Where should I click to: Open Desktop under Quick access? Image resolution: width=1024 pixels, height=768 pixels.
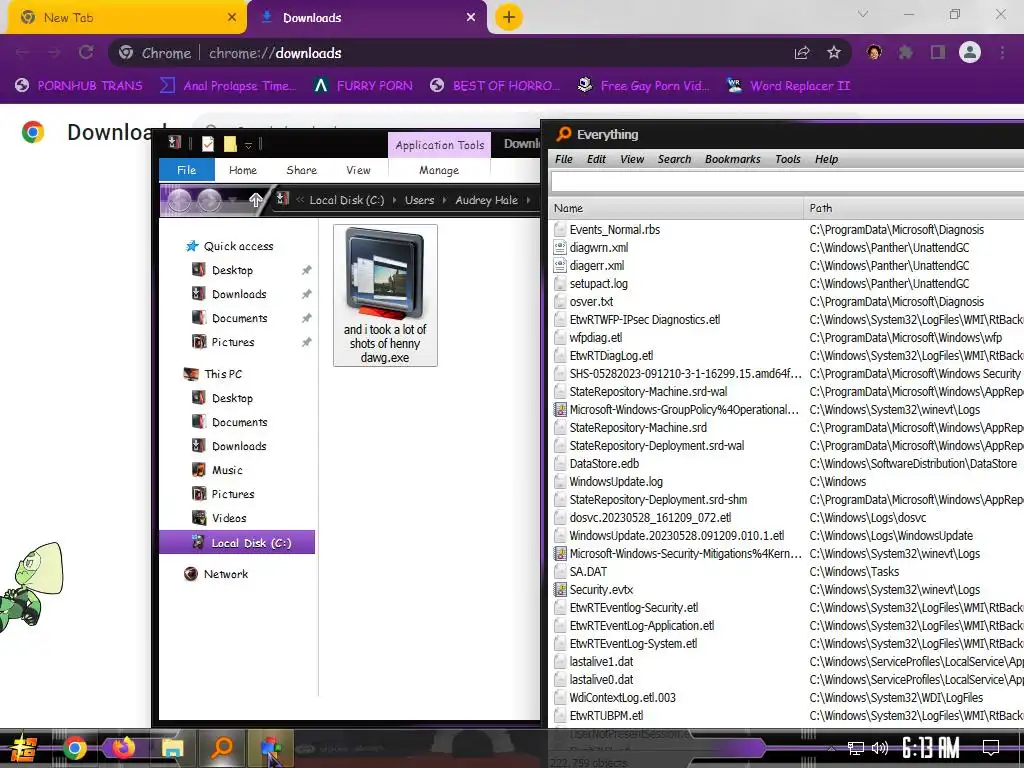click(x=232, y=270)
